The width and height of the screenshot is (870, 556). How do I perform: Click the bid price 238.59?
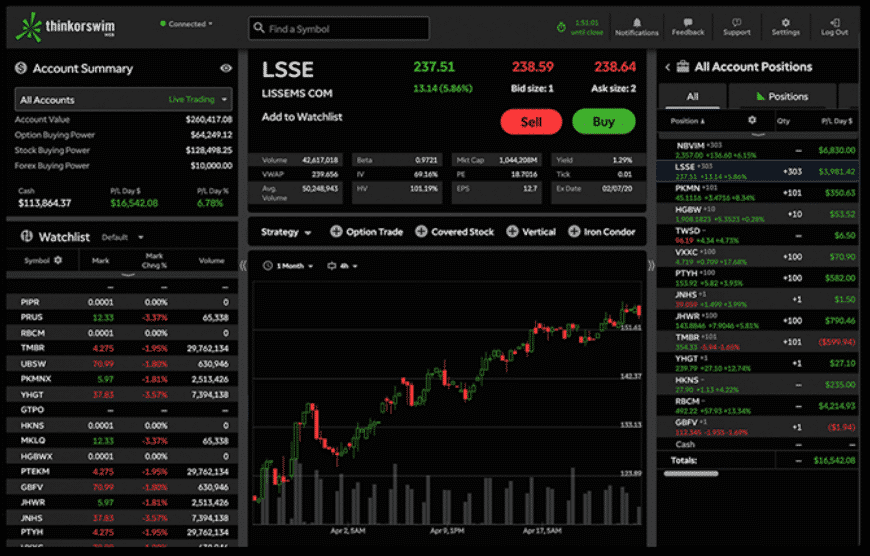click(x=532, y=67)
